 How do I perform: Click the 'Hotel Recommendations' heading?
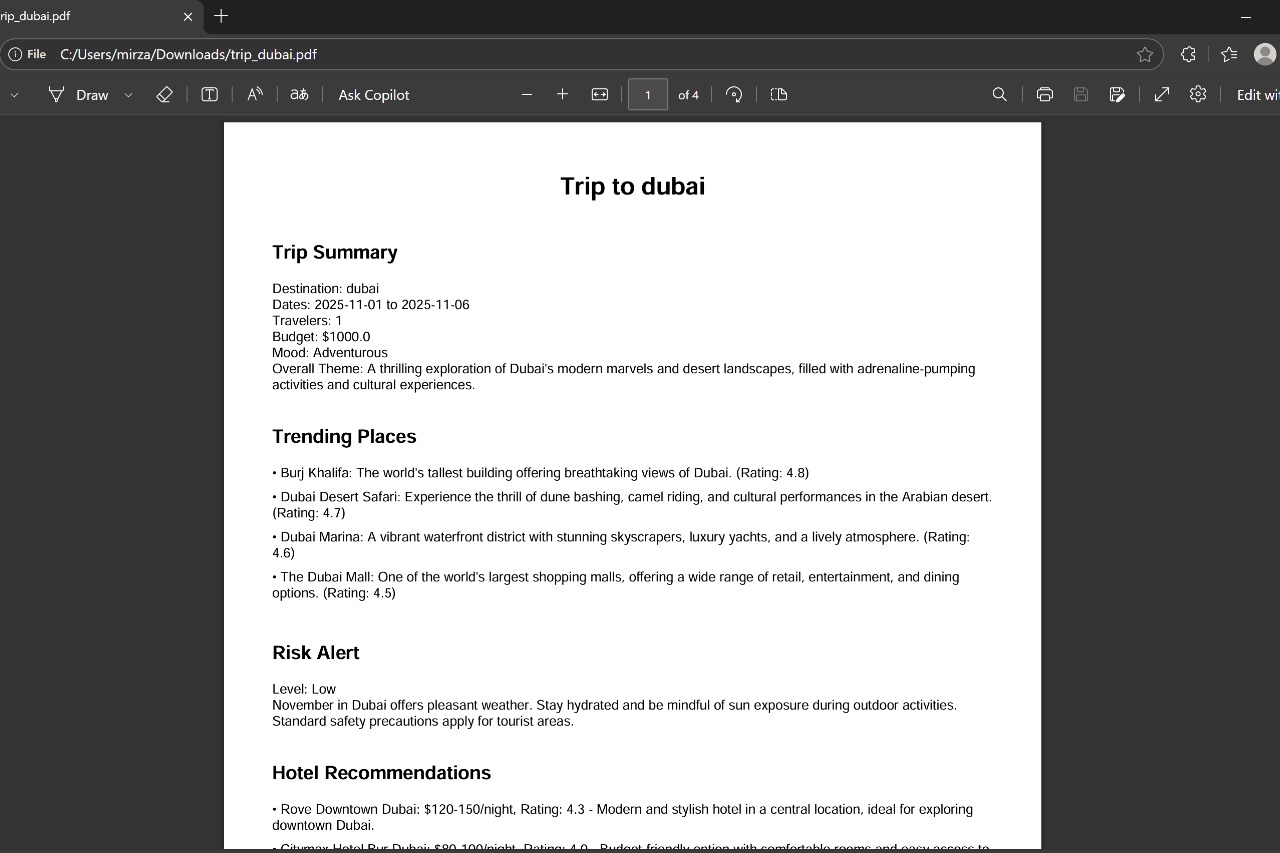[x=382, y=772]
